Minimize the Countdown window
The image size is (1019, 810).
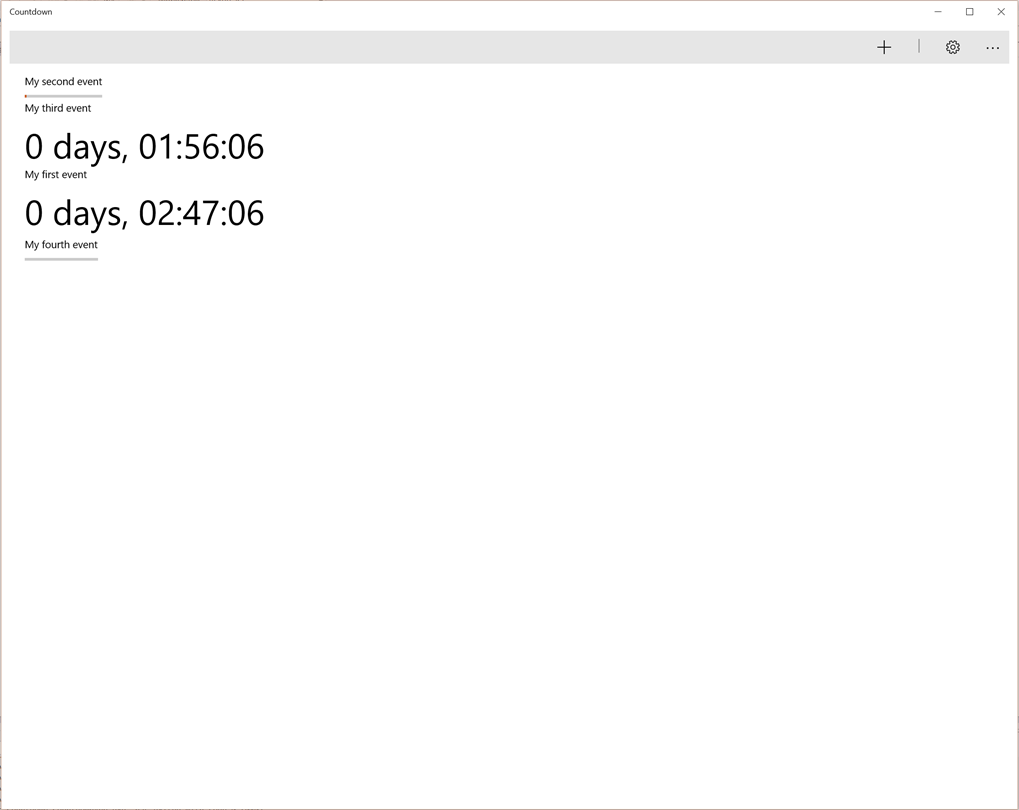(938, 12)
